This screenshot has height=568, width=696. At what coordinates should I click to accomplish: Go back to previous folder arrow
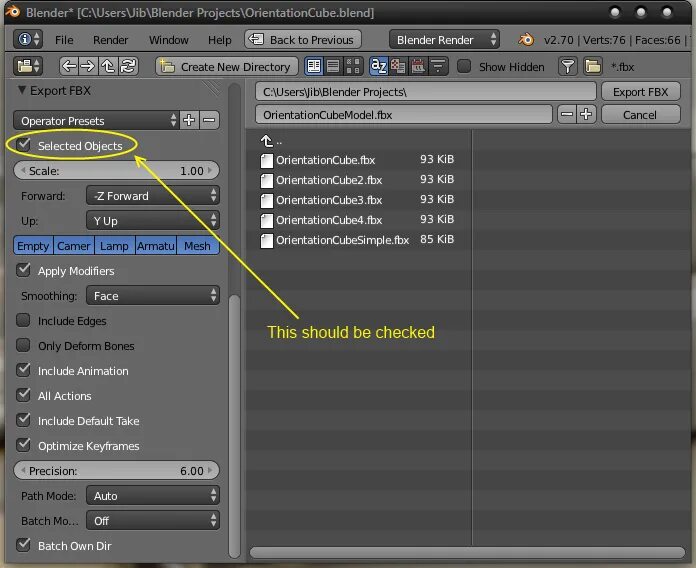[69, 67]
